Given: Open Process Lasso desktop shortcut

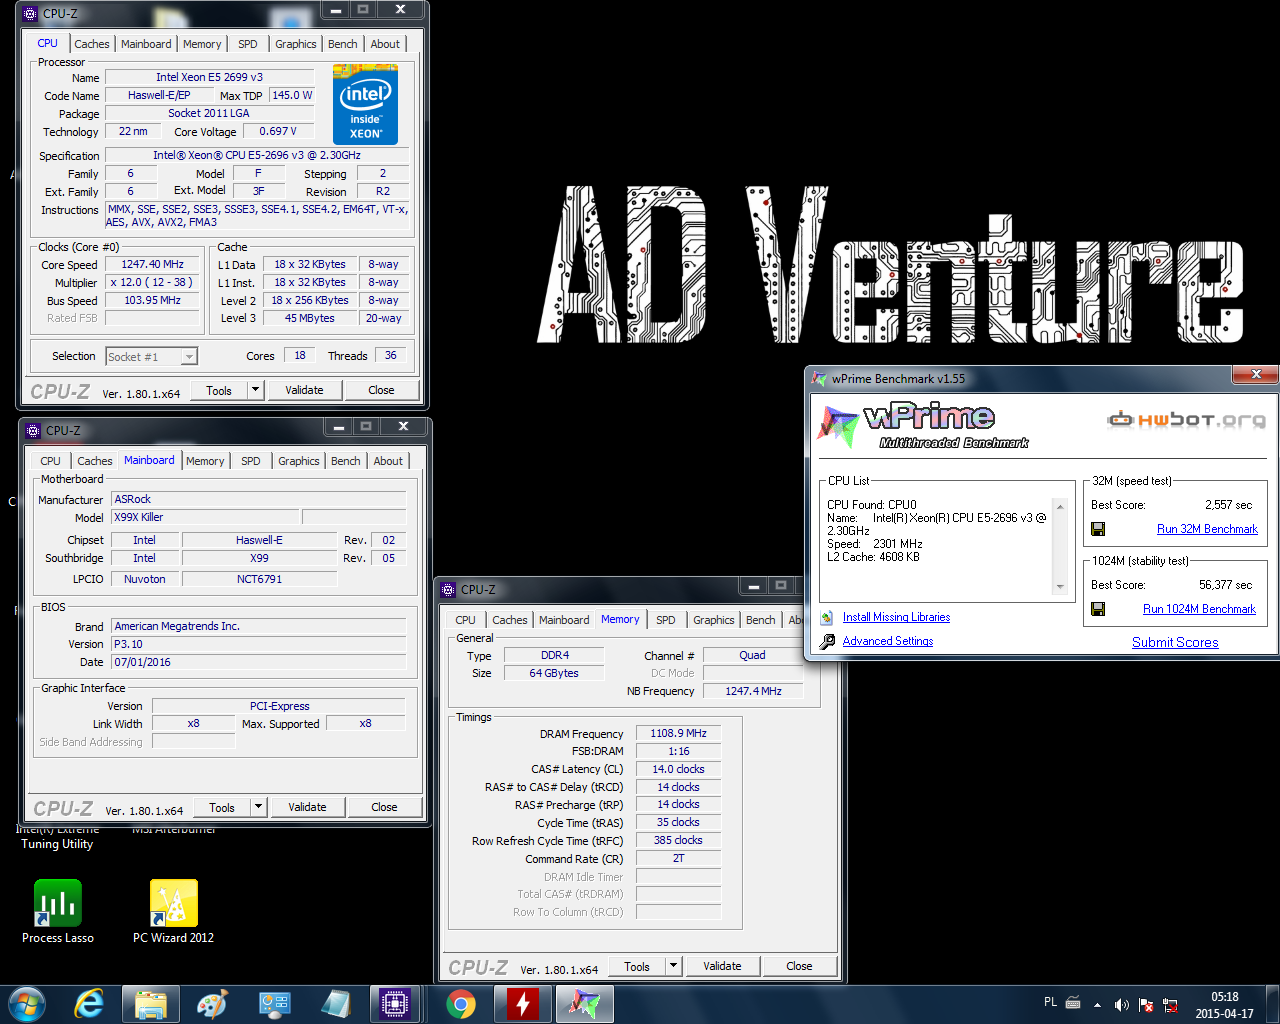Looking at the screenshot, I should coord(58,911).
